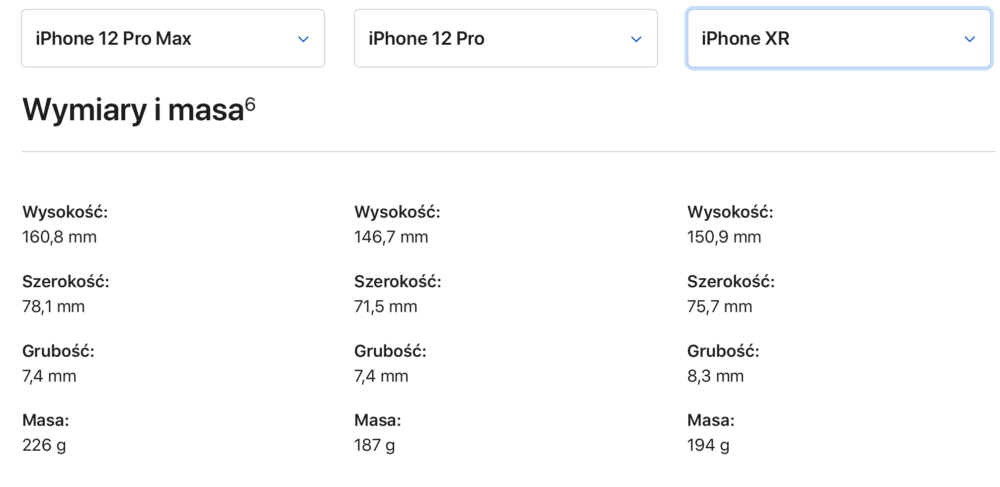Click the Masa label in iPhone XR column
1000x487 pixels.
pos(710,421)
